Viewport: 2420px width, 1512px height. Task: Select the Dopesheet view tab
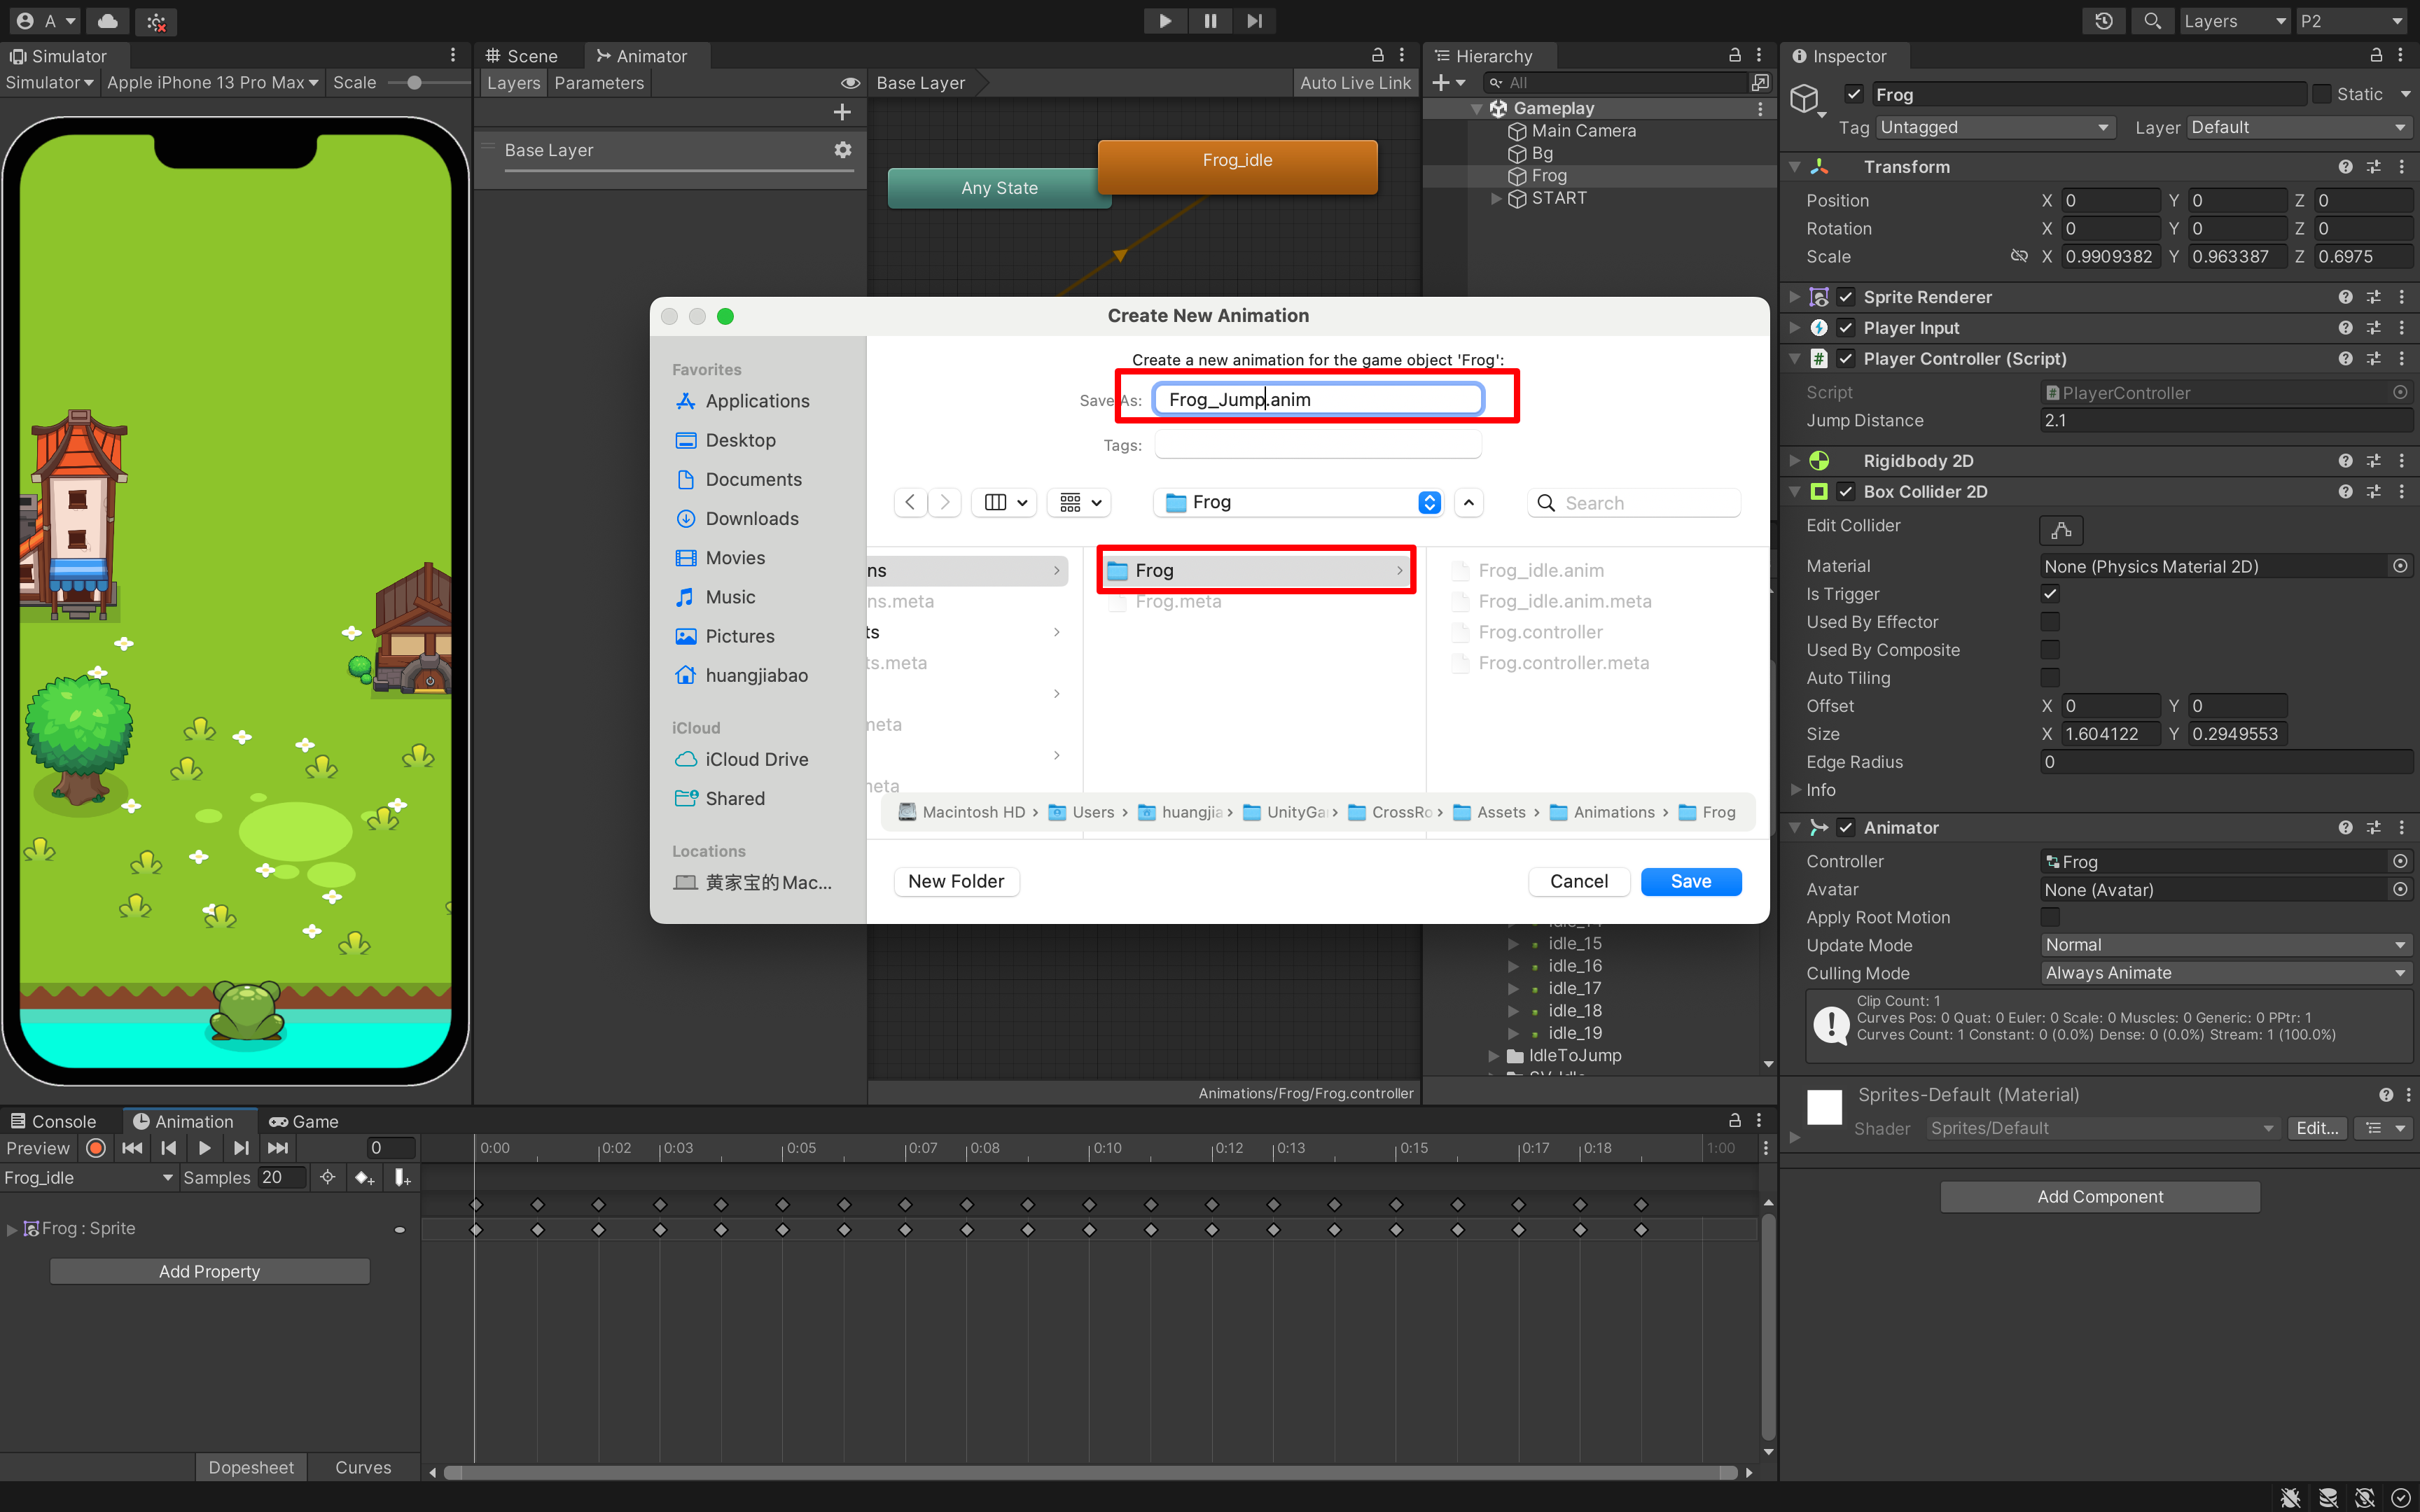click(x=251, y=1467)
